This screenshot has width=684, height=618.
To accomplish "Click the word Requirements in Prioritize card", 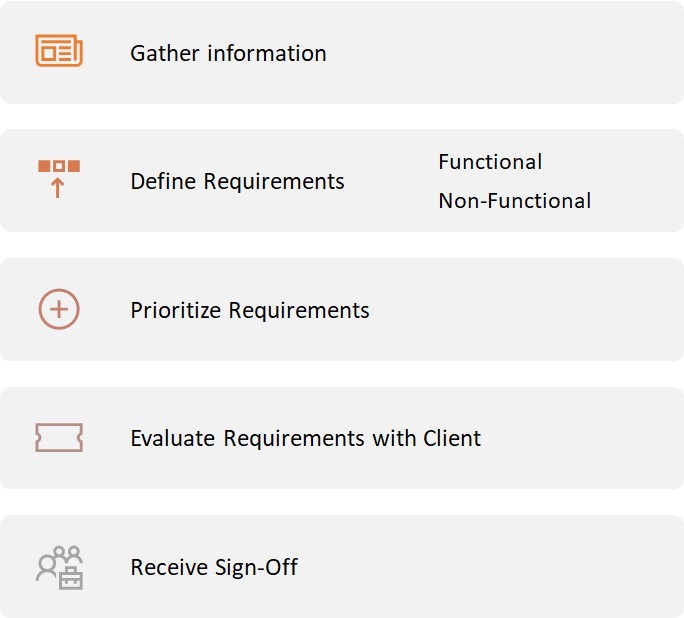I will (x=299, y=311).
